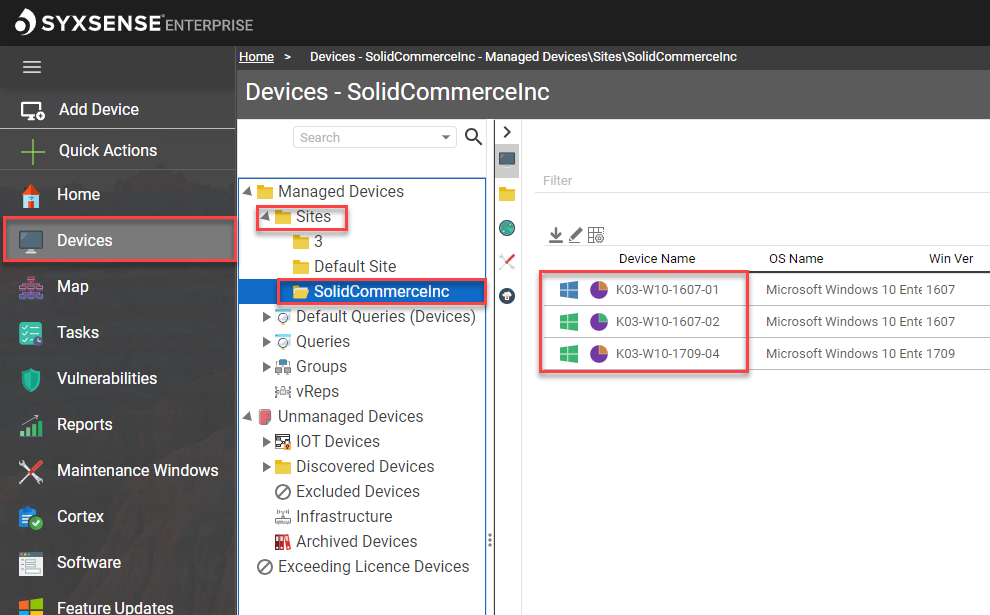990x615 pixels.
Task: Click the Add Device button
Action: pos(98,109)
